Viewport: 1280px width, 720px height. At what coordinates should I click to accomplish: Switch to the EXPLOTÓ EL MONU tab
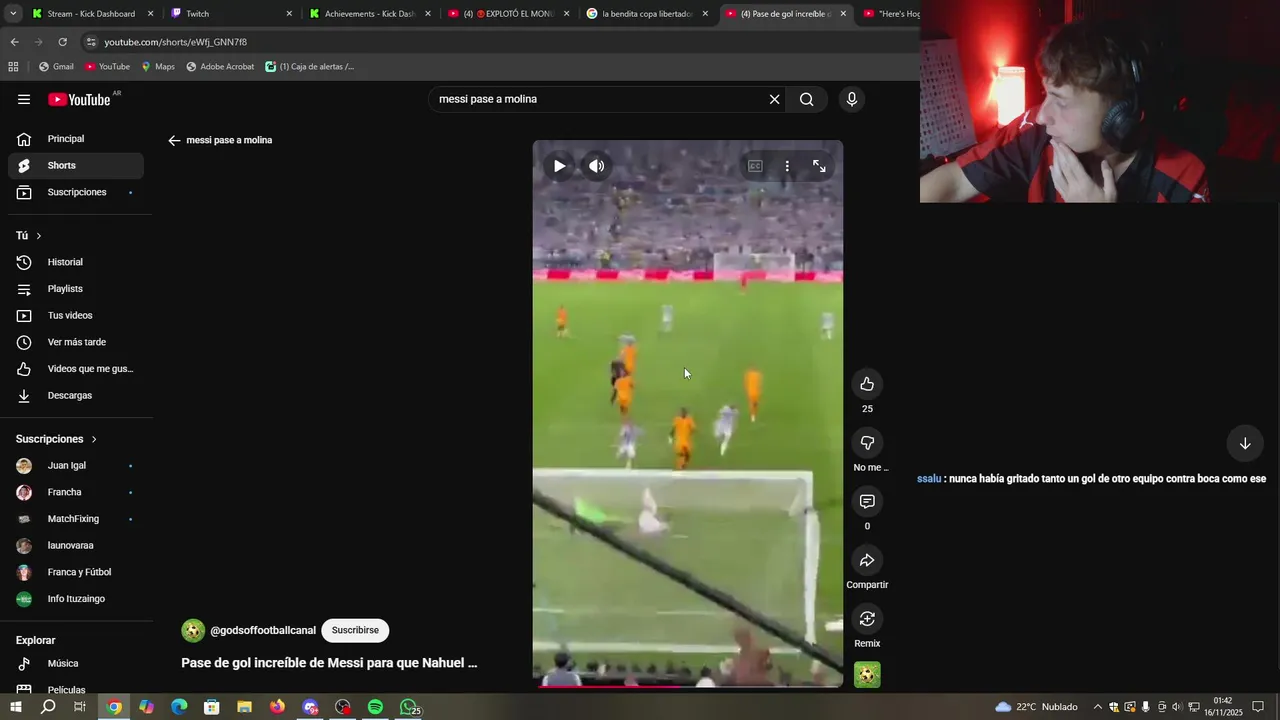click(x=508, y=14)
